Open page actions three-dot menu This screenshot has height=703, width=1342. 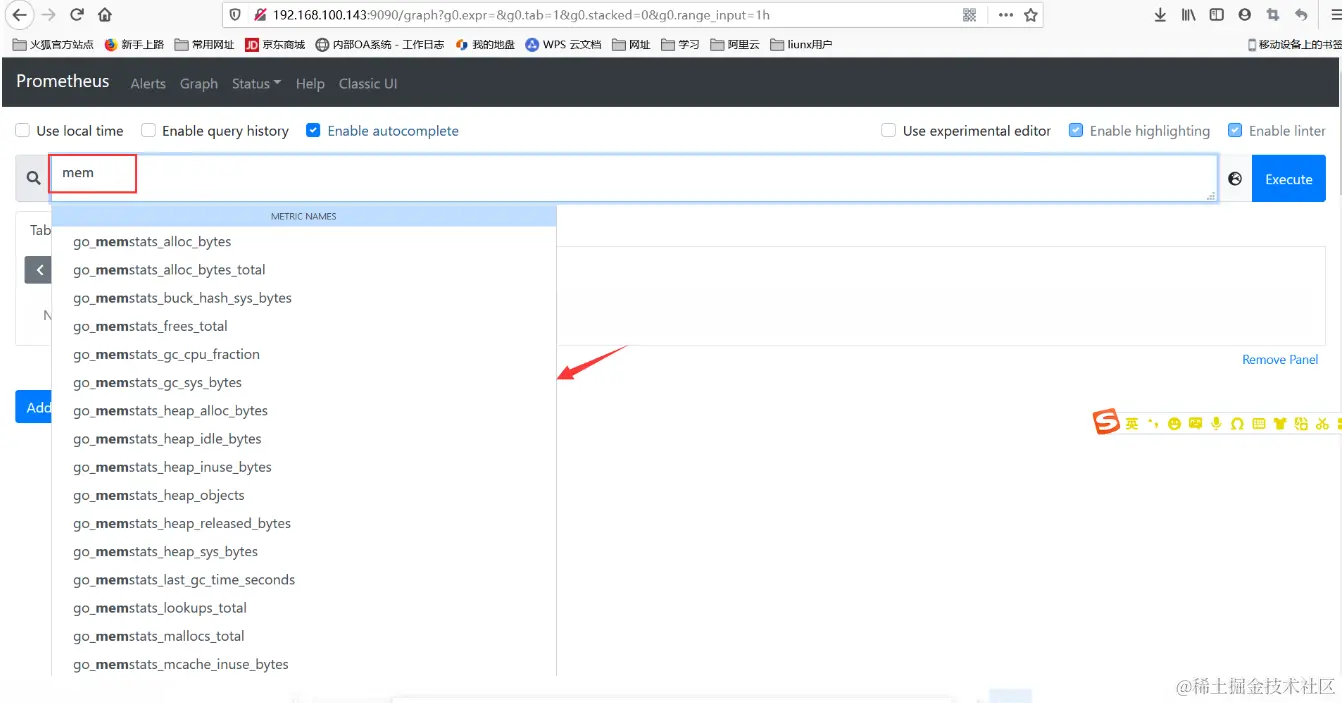(x=1005, y=15)
